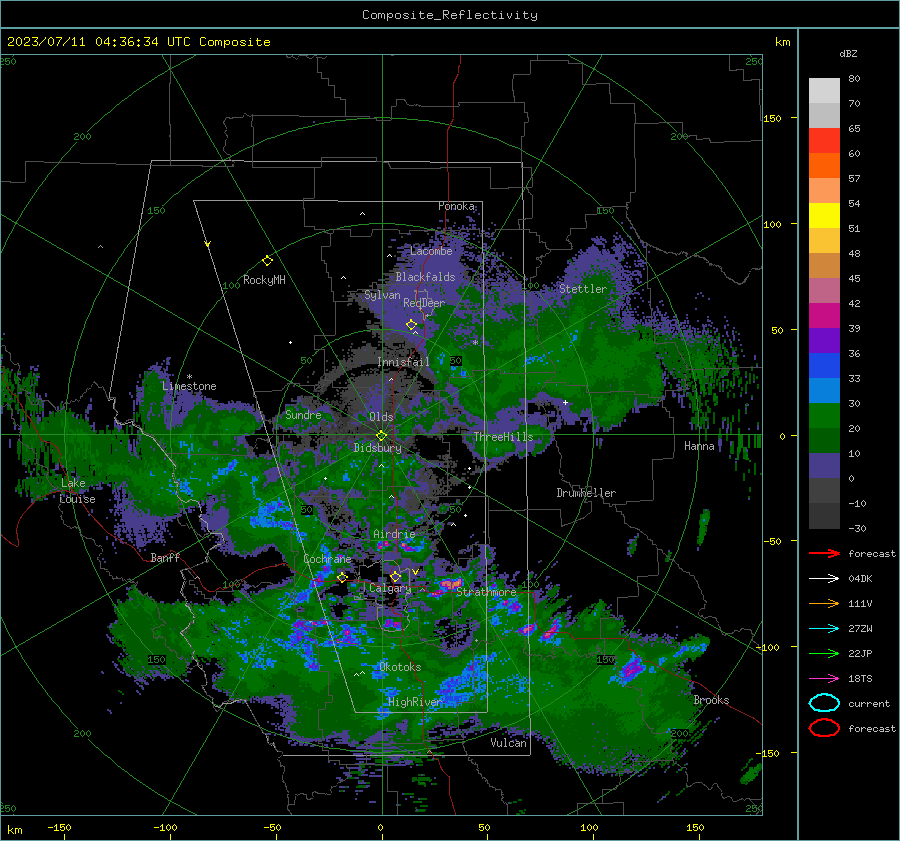Viewport: 900px width, 841px height.
Task: Click the ThreeHills city label
Action: tap(503, 437)
